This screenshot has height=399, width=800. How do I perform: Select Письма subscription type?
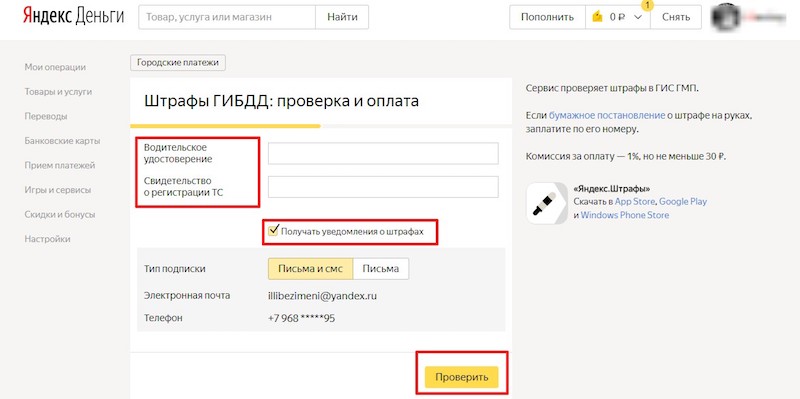pyautogui.click(x=381, y=268)
